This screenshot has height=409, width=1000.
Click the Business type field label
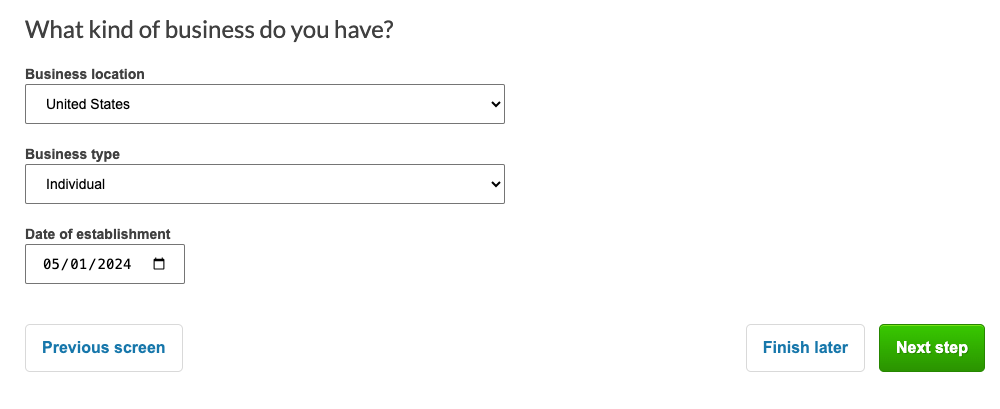[72, 154]
